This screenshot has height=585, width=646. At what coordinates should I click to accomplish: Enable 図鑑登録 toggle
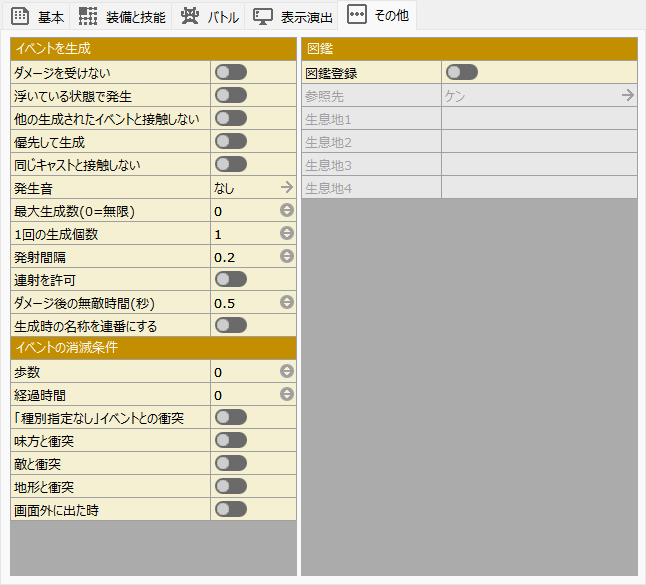click(x=461, y=72)
